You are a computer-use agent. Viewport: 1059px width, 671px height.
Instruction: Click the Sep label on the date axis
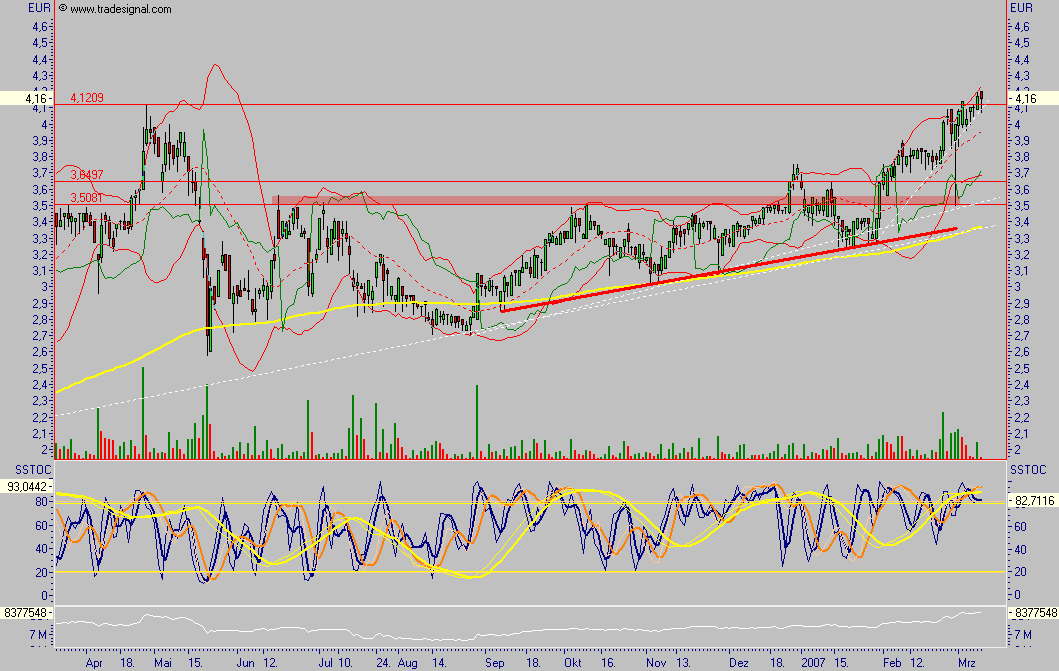pyautogui.click(x=494, y=663)
